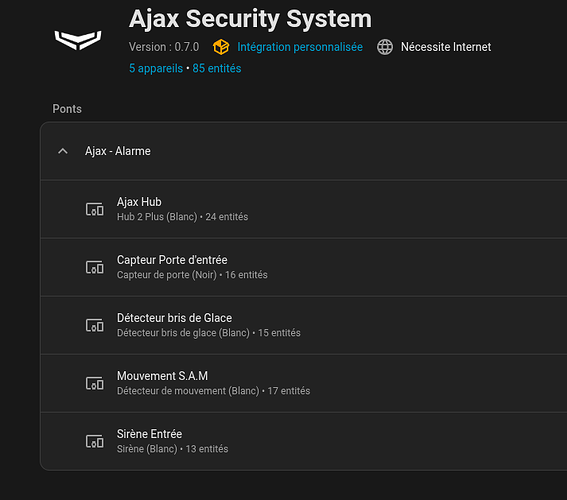Click the device icon for Mouvement S.A.M

(x=95, y=383)
